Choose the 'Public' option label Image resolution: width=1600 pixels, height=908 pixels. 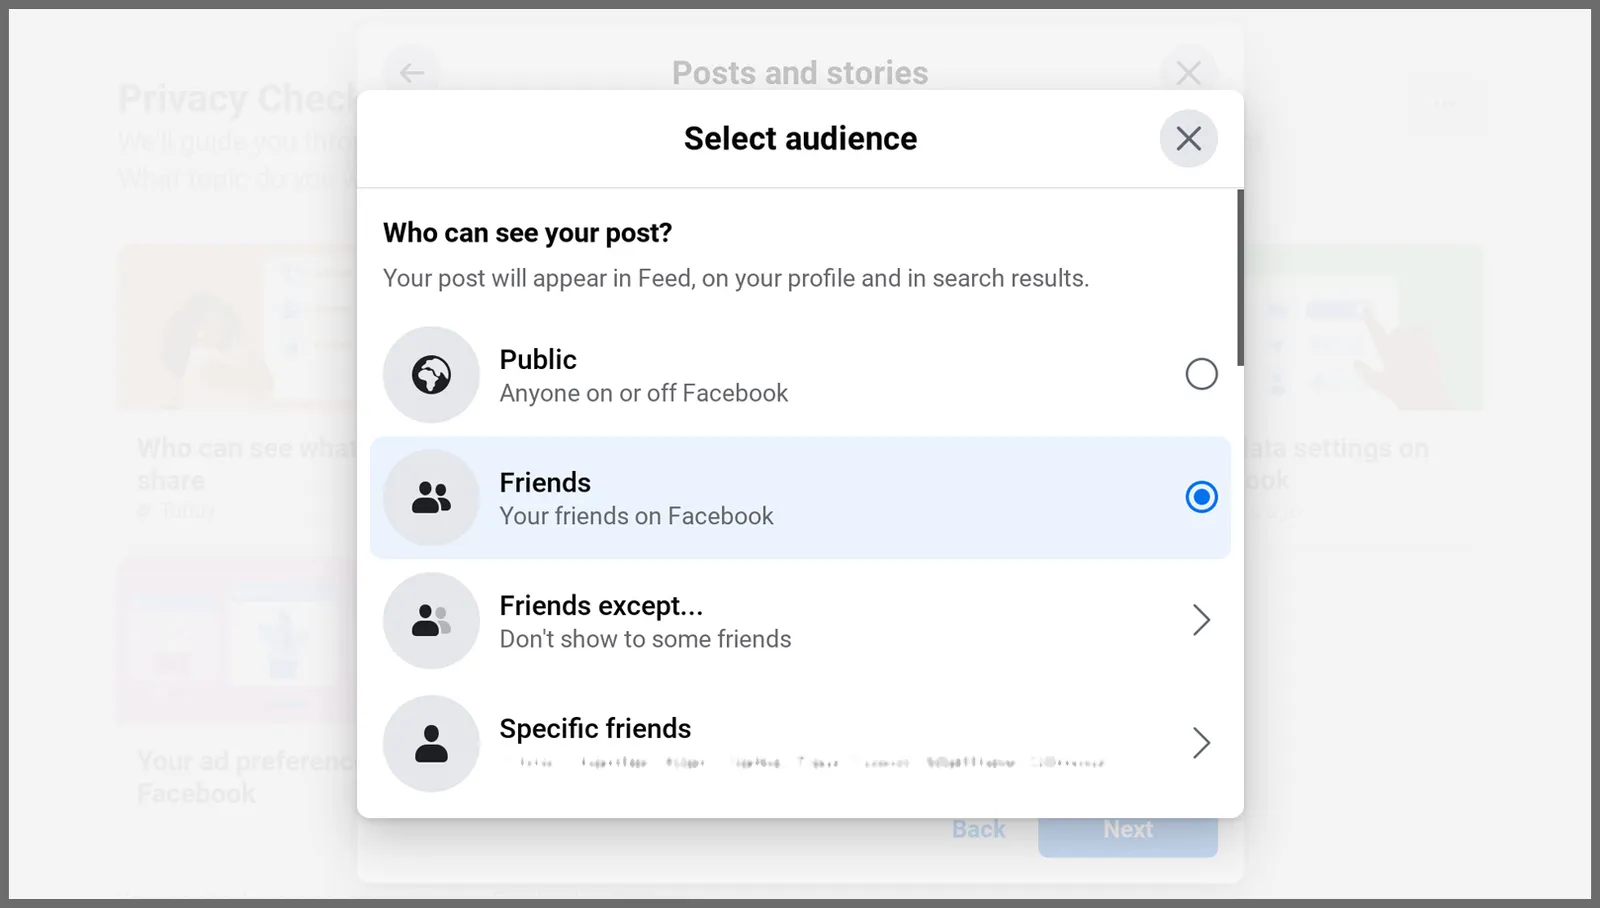(538, 360)
